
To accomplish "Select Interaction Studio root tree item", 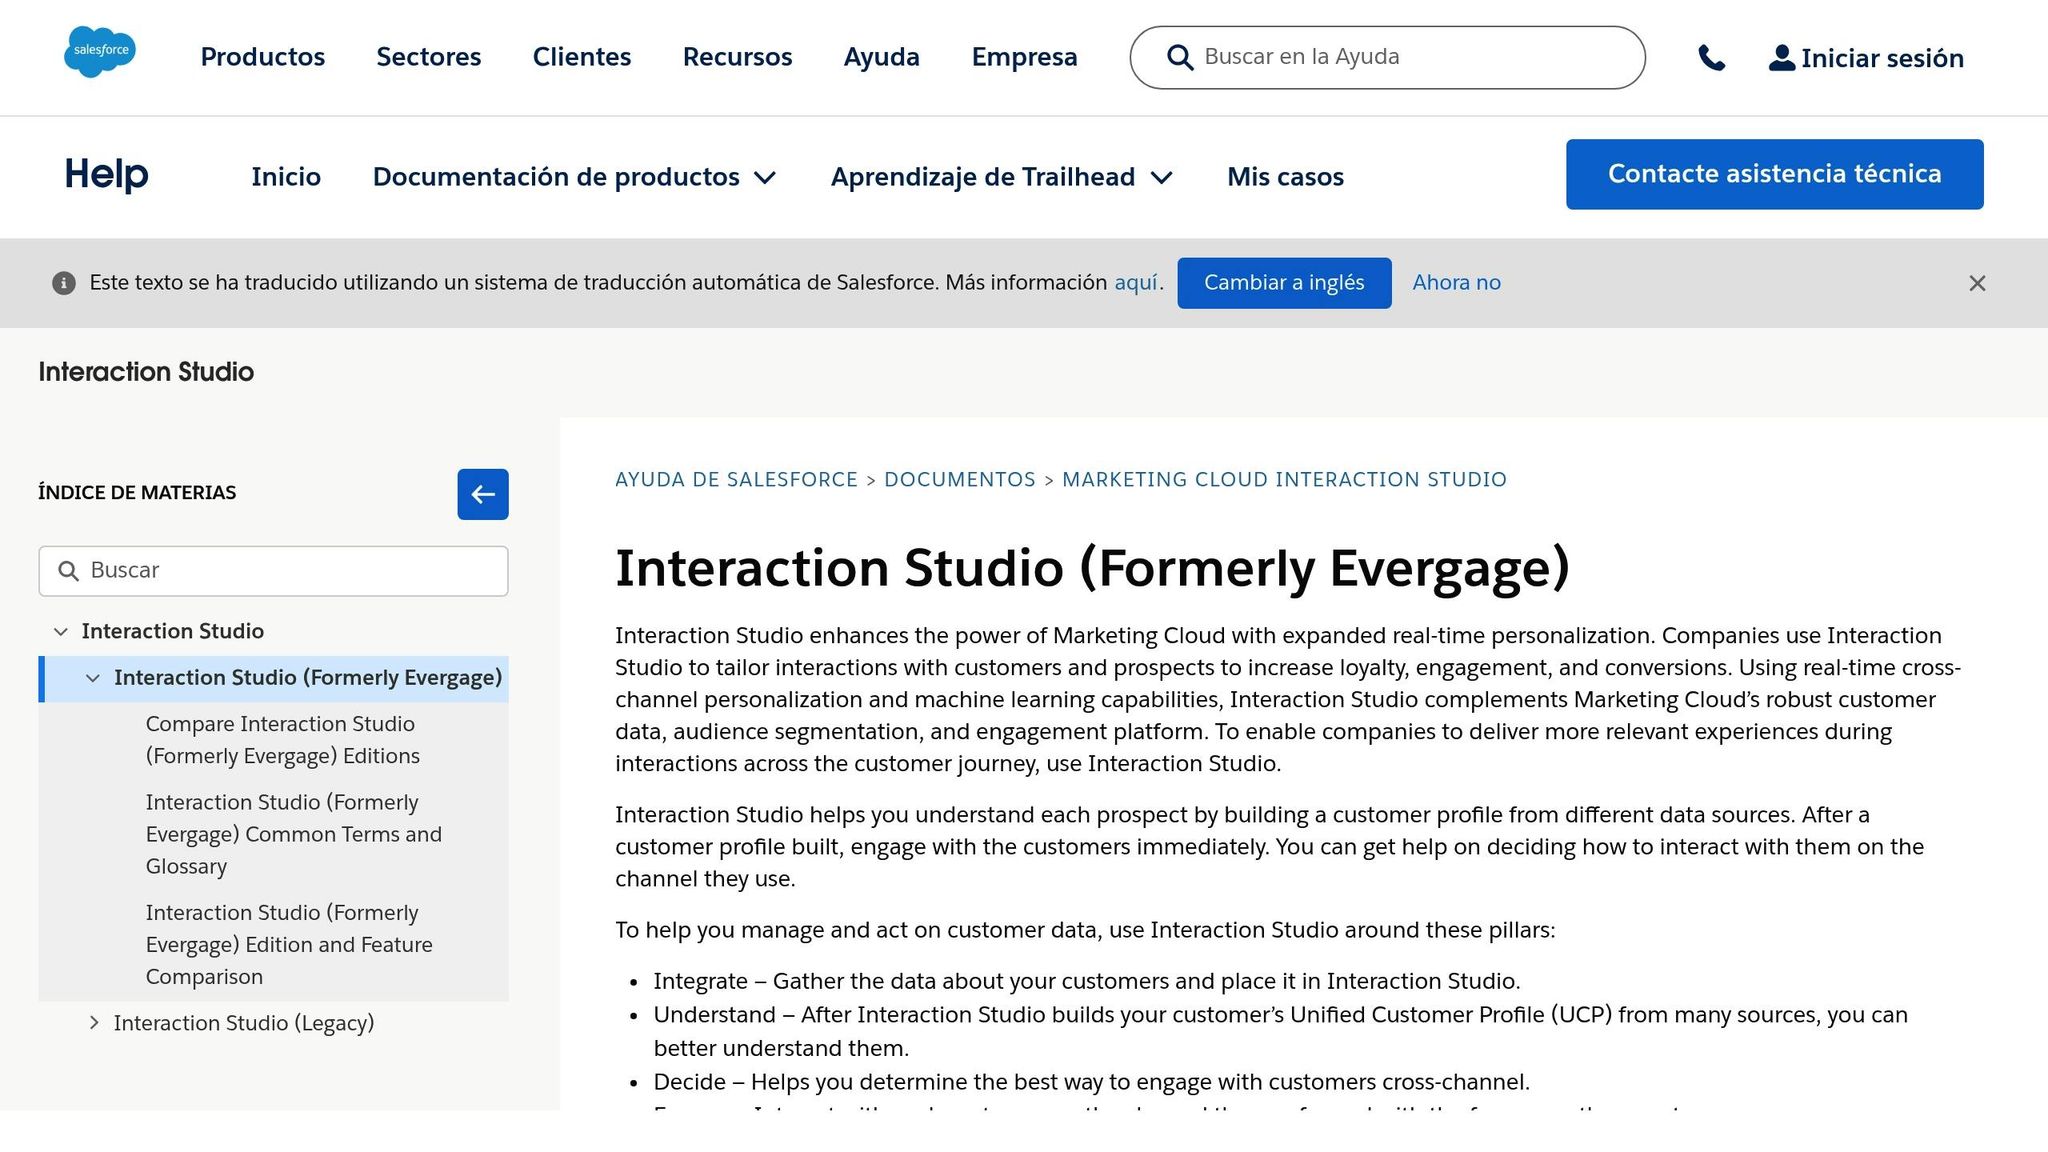I will pyautogui.click(x=173, y=631).
